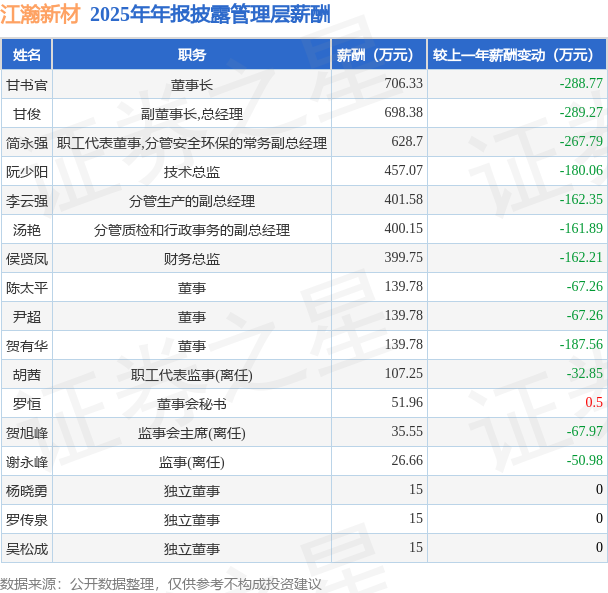Select the name 贺有华
Image resolution: width=608 pixels, height=593 pixels.
[27, 346]
